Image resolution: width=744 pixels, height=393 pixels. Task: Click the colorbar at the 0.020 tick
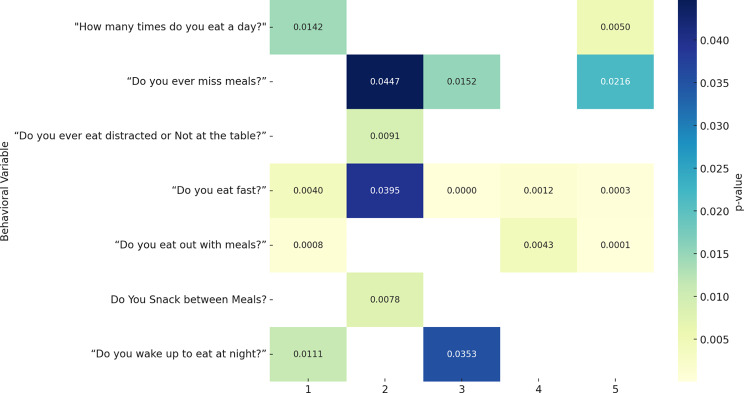point(688,211)
